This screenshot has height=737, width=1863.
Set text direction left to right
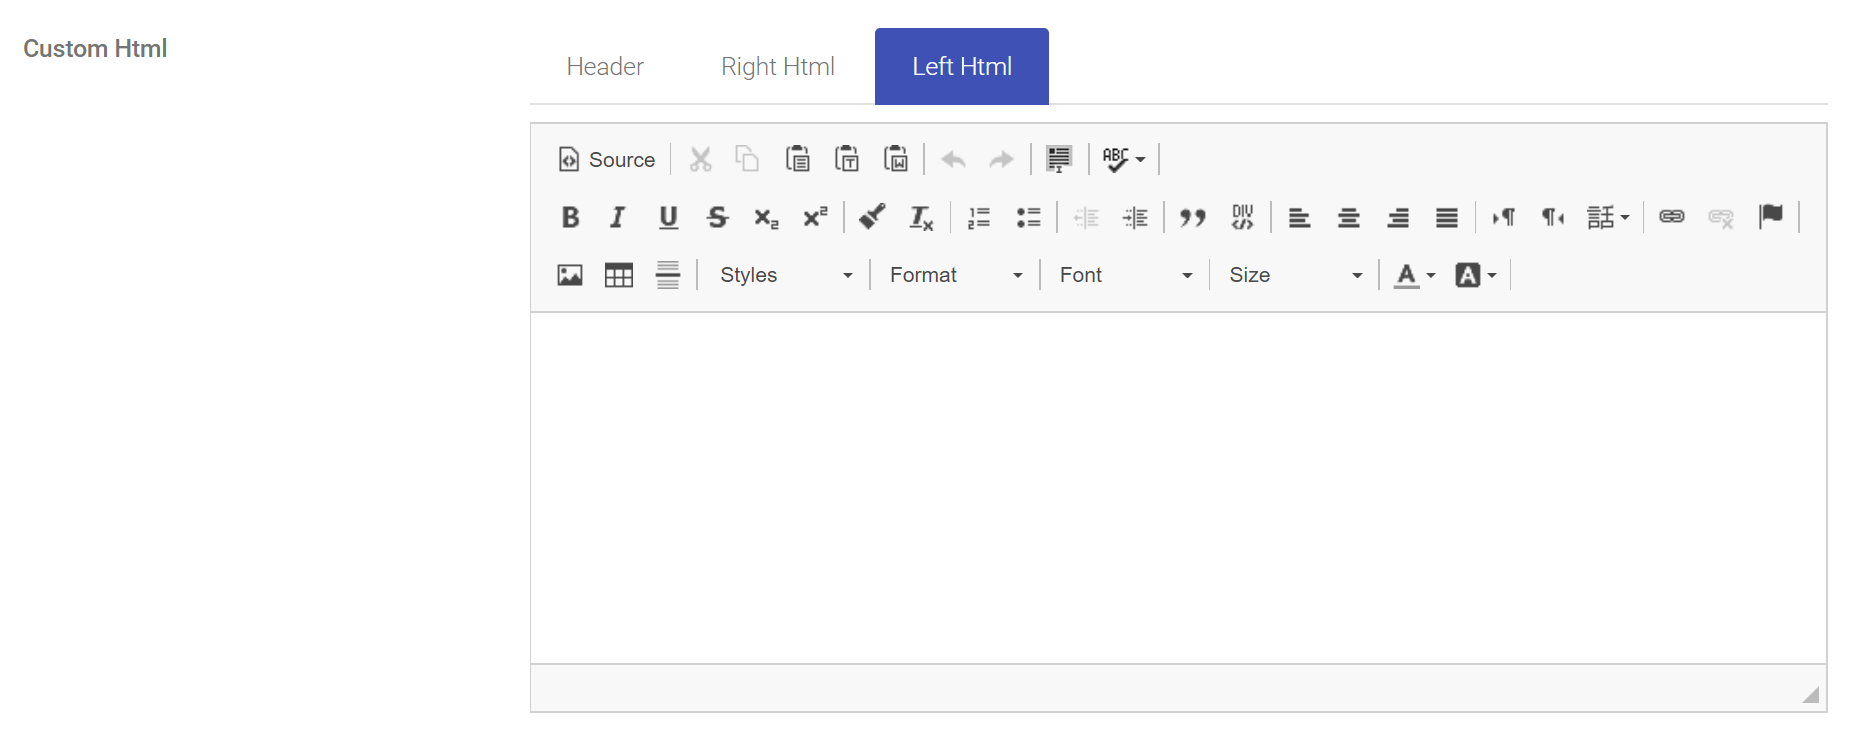(x=1504, y=217)
